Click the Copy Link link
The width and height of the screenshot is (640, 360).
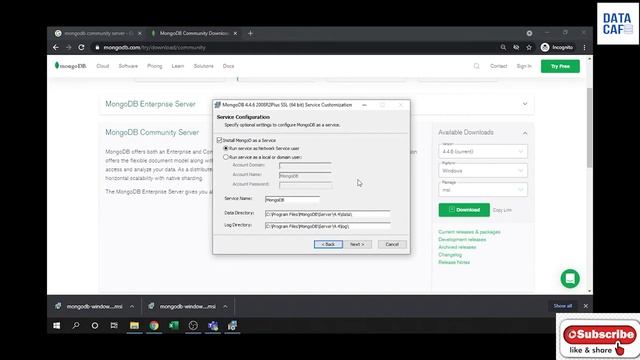coord(502,210)
